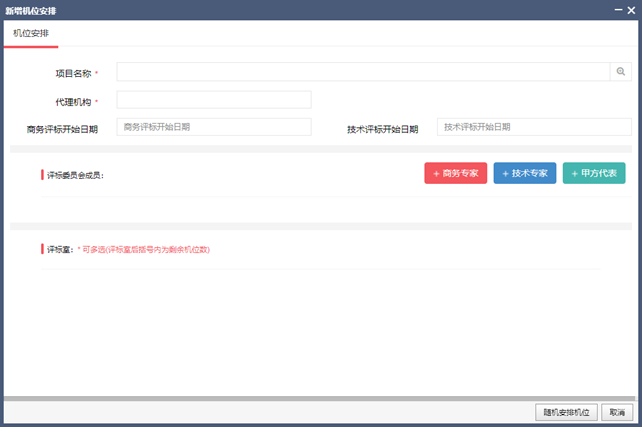Click the project name search magnifier icon
The width and height of the screenshot is (642, 428).
[620, 72]
